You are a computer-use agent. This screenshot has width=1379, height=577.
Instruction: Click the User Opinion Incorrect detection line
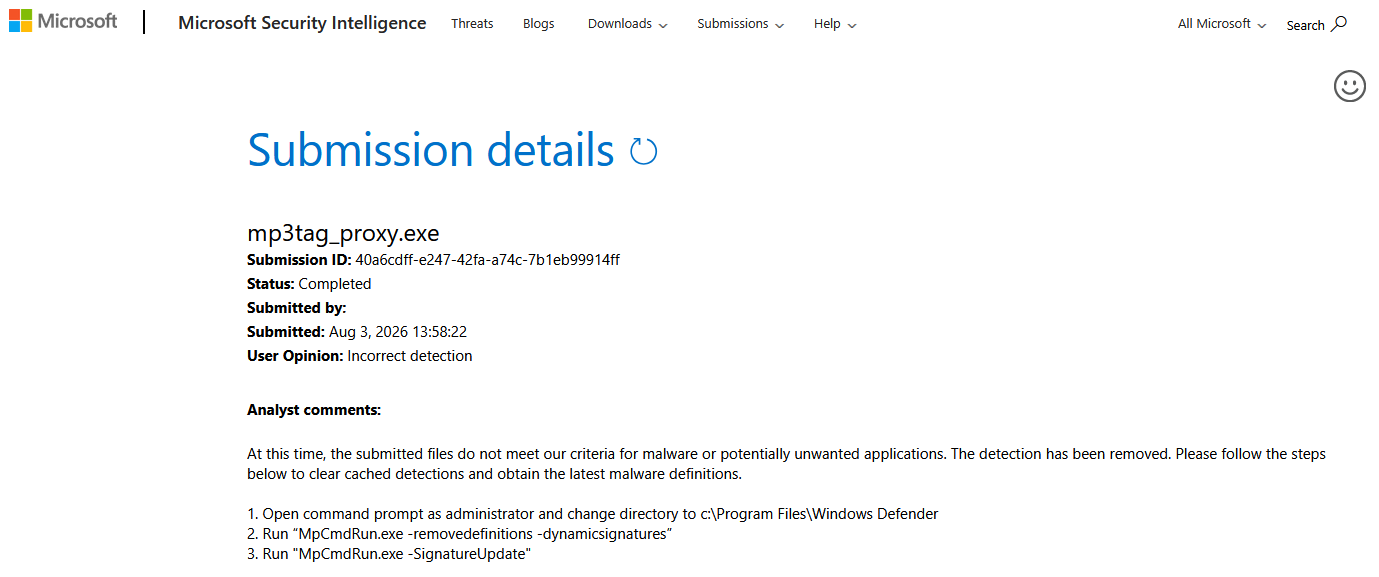(360, 356)
